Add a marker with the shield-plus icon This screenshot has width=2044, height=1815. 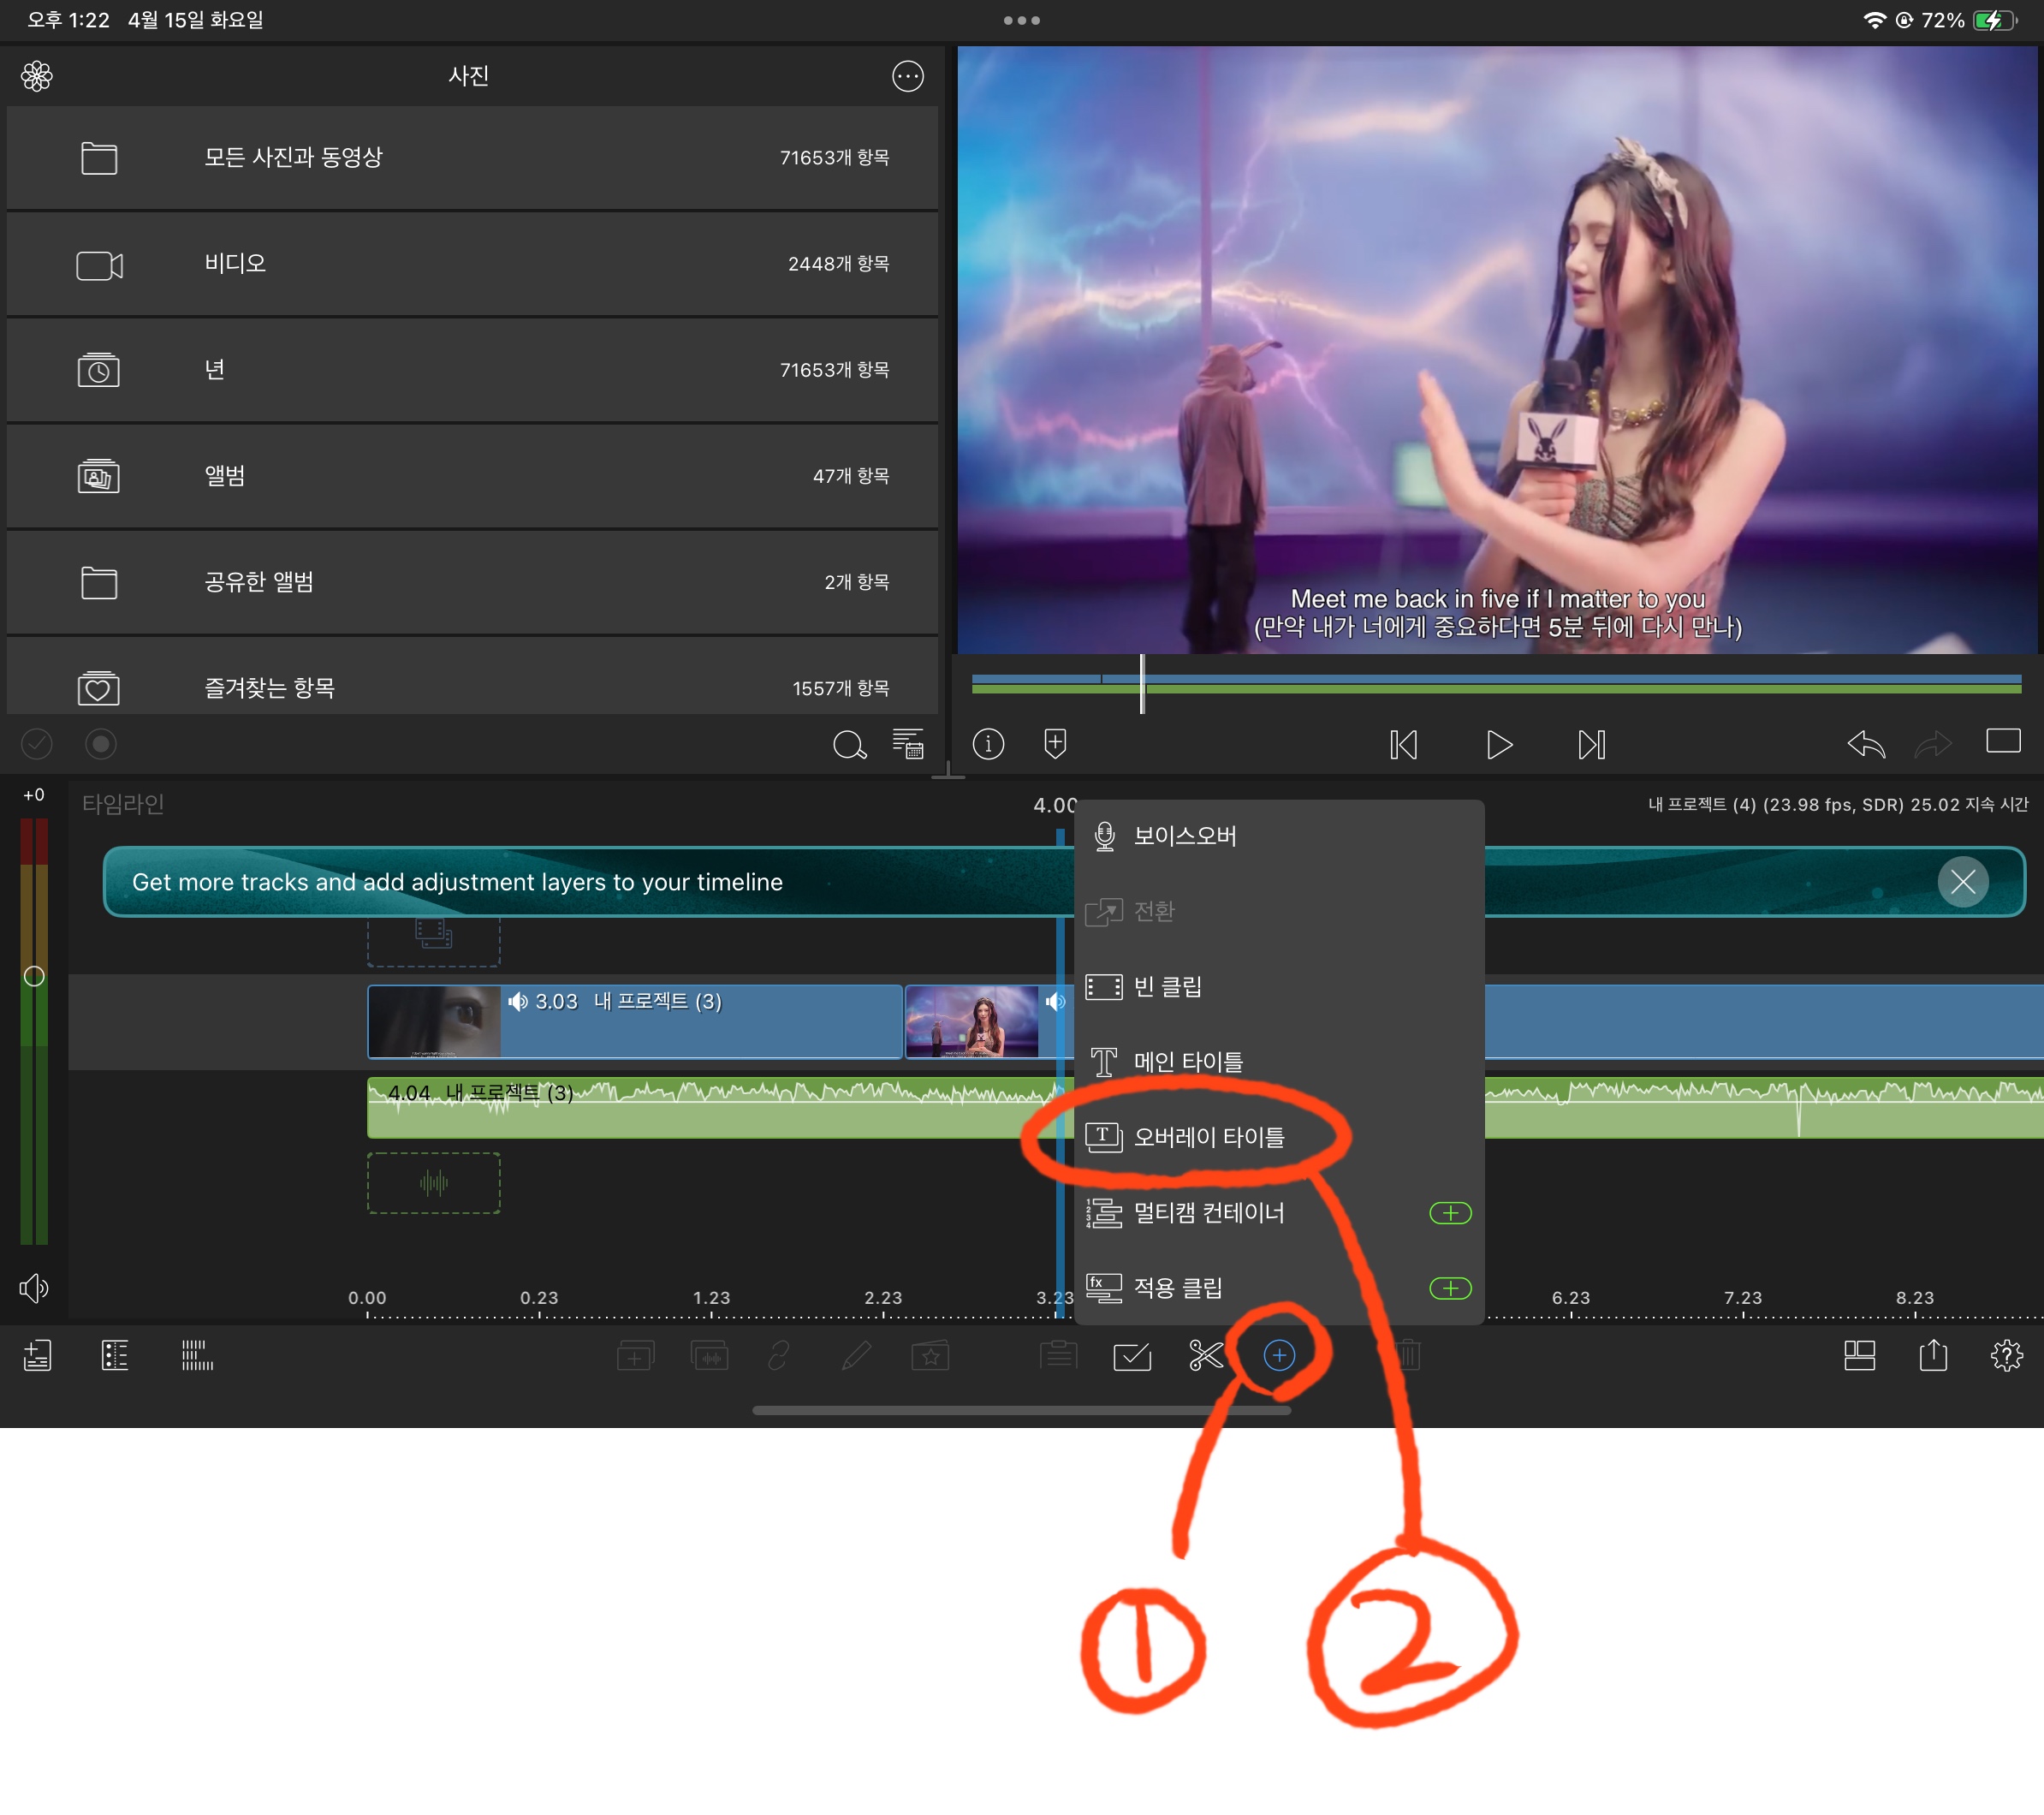tap(1055, 744)
